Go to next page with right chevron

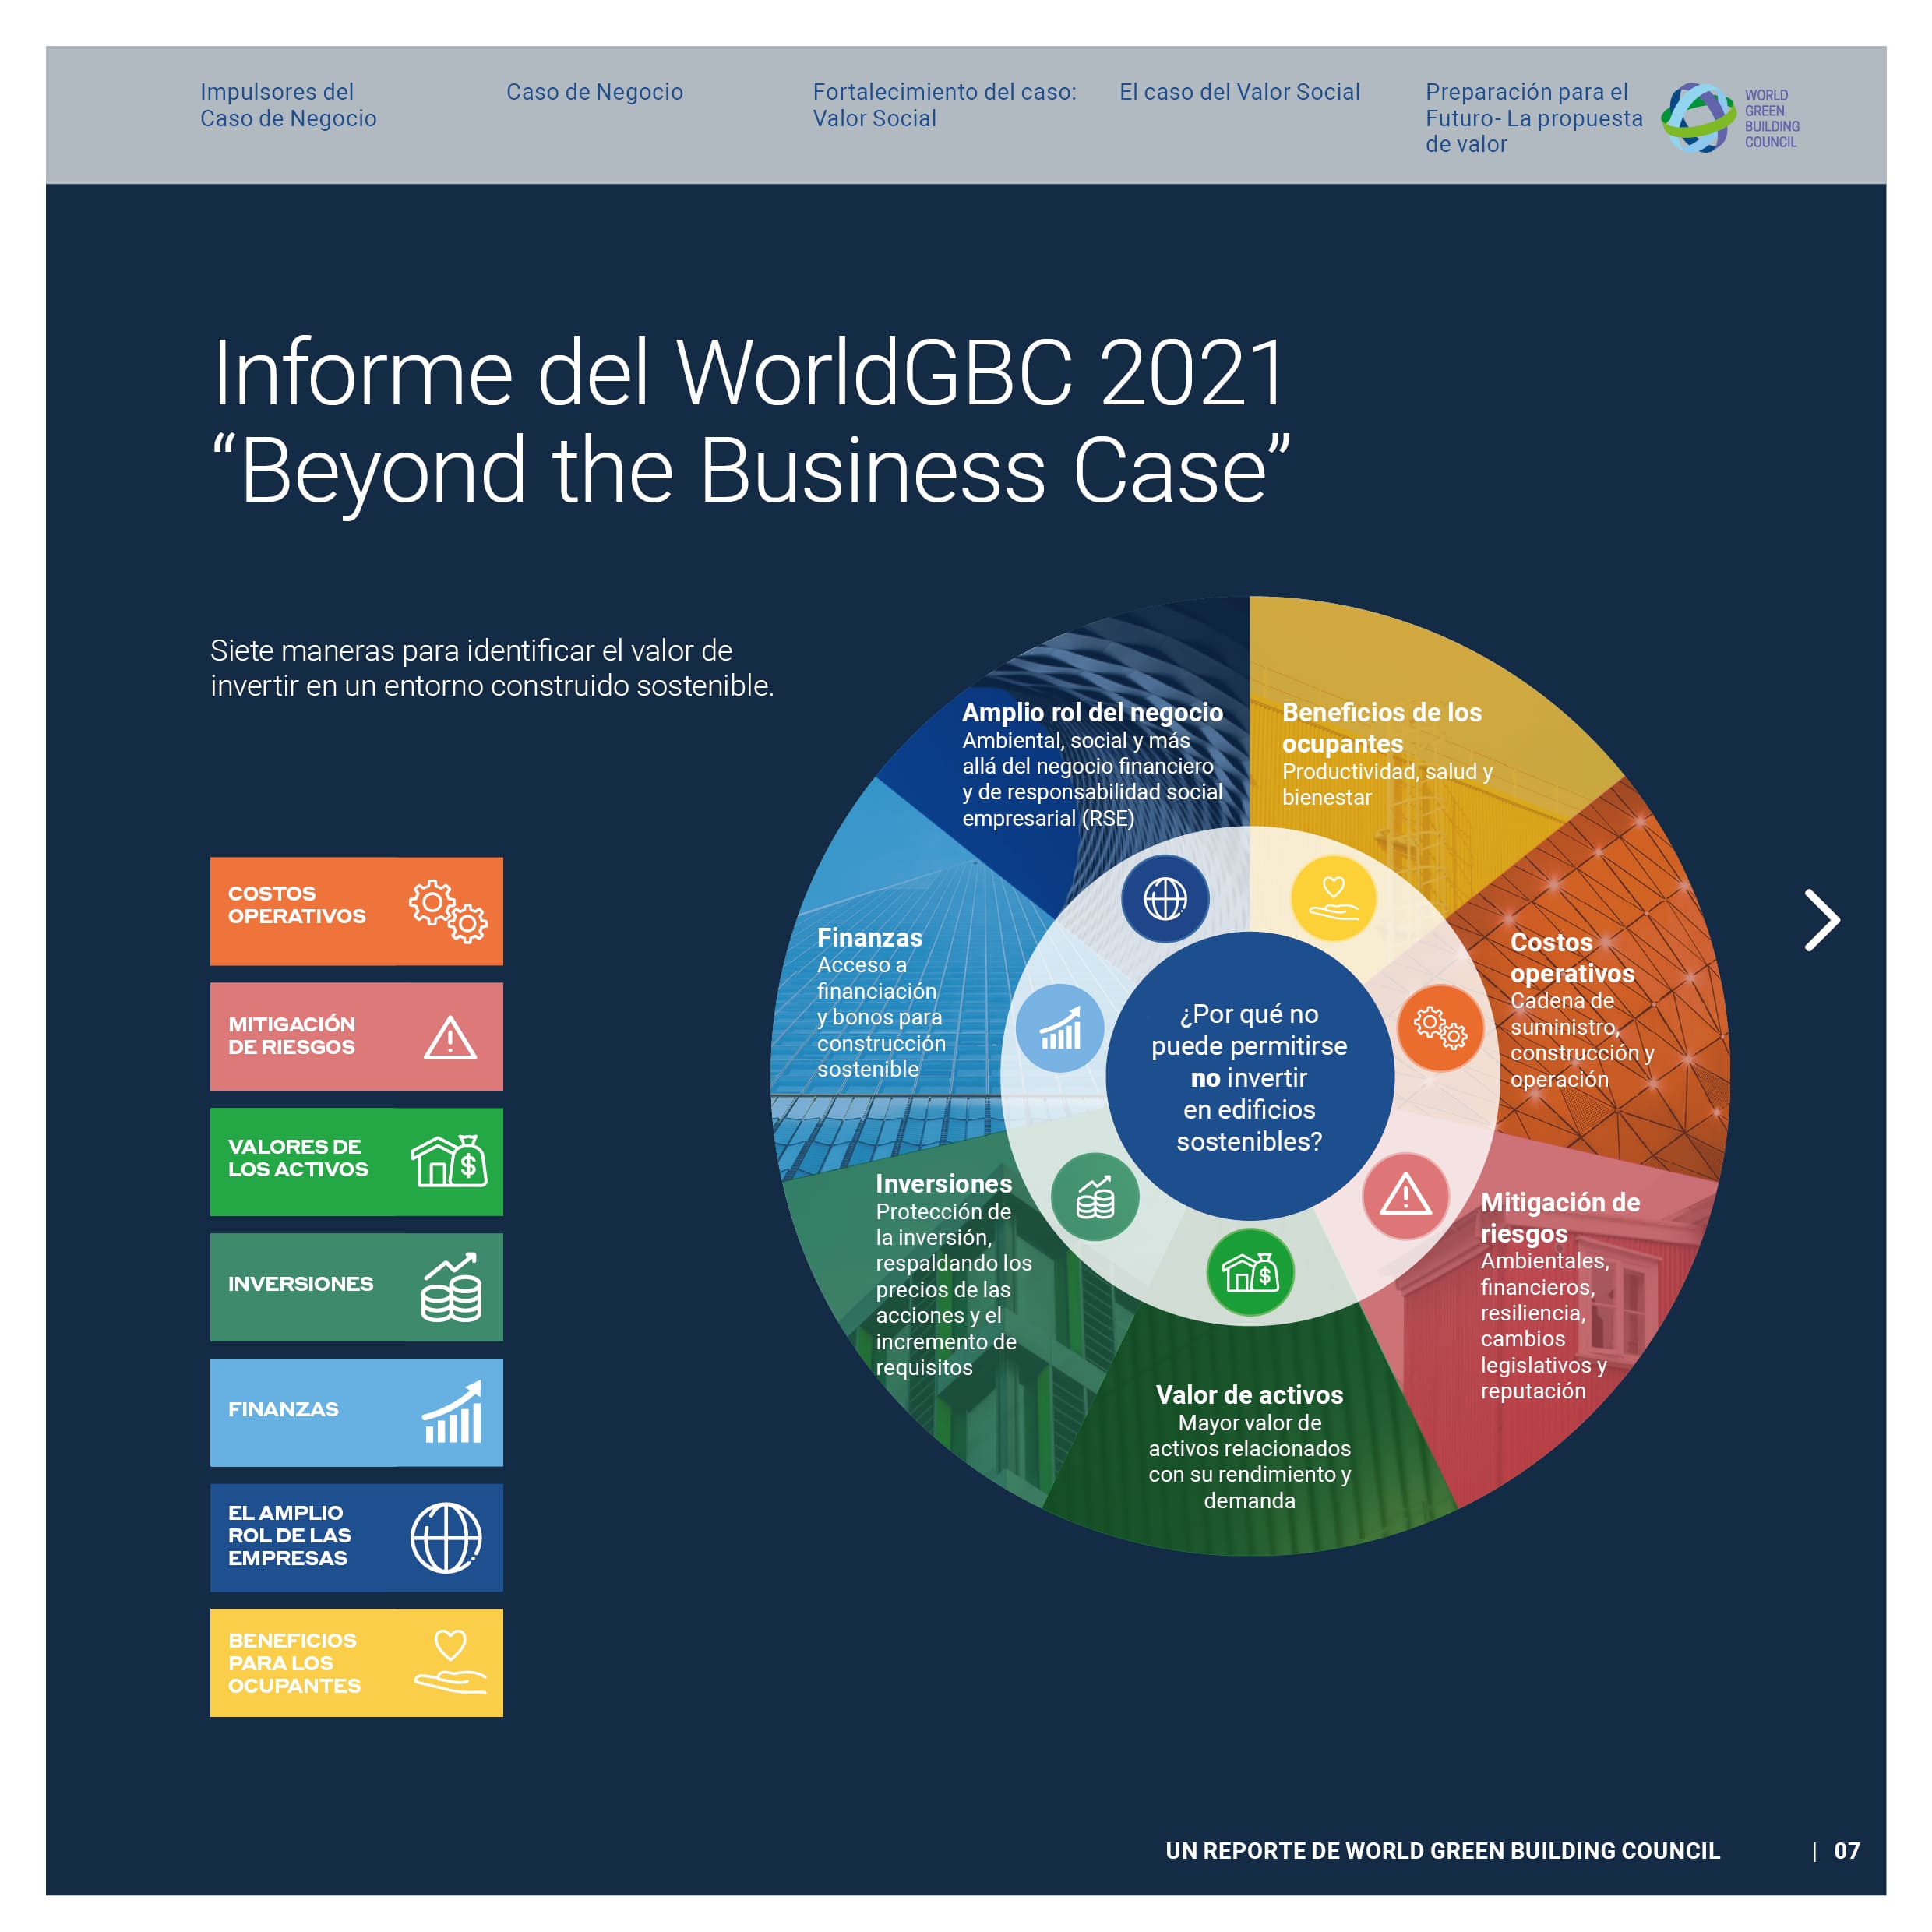pos(1821,920)
